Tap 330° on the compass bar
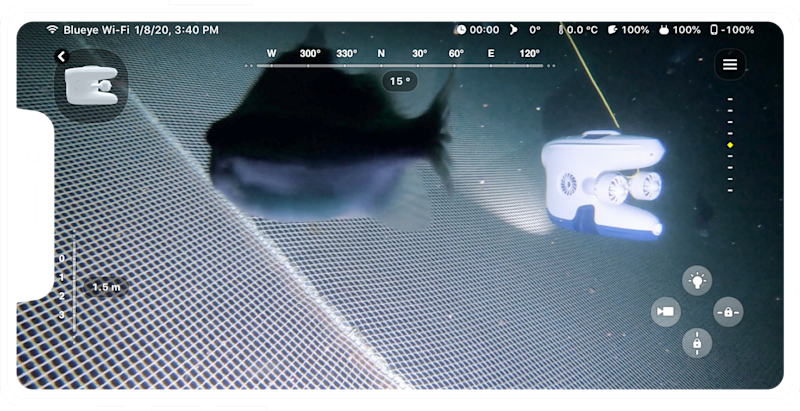Screen dimensions: 800x411 click(x=346, y=54)
